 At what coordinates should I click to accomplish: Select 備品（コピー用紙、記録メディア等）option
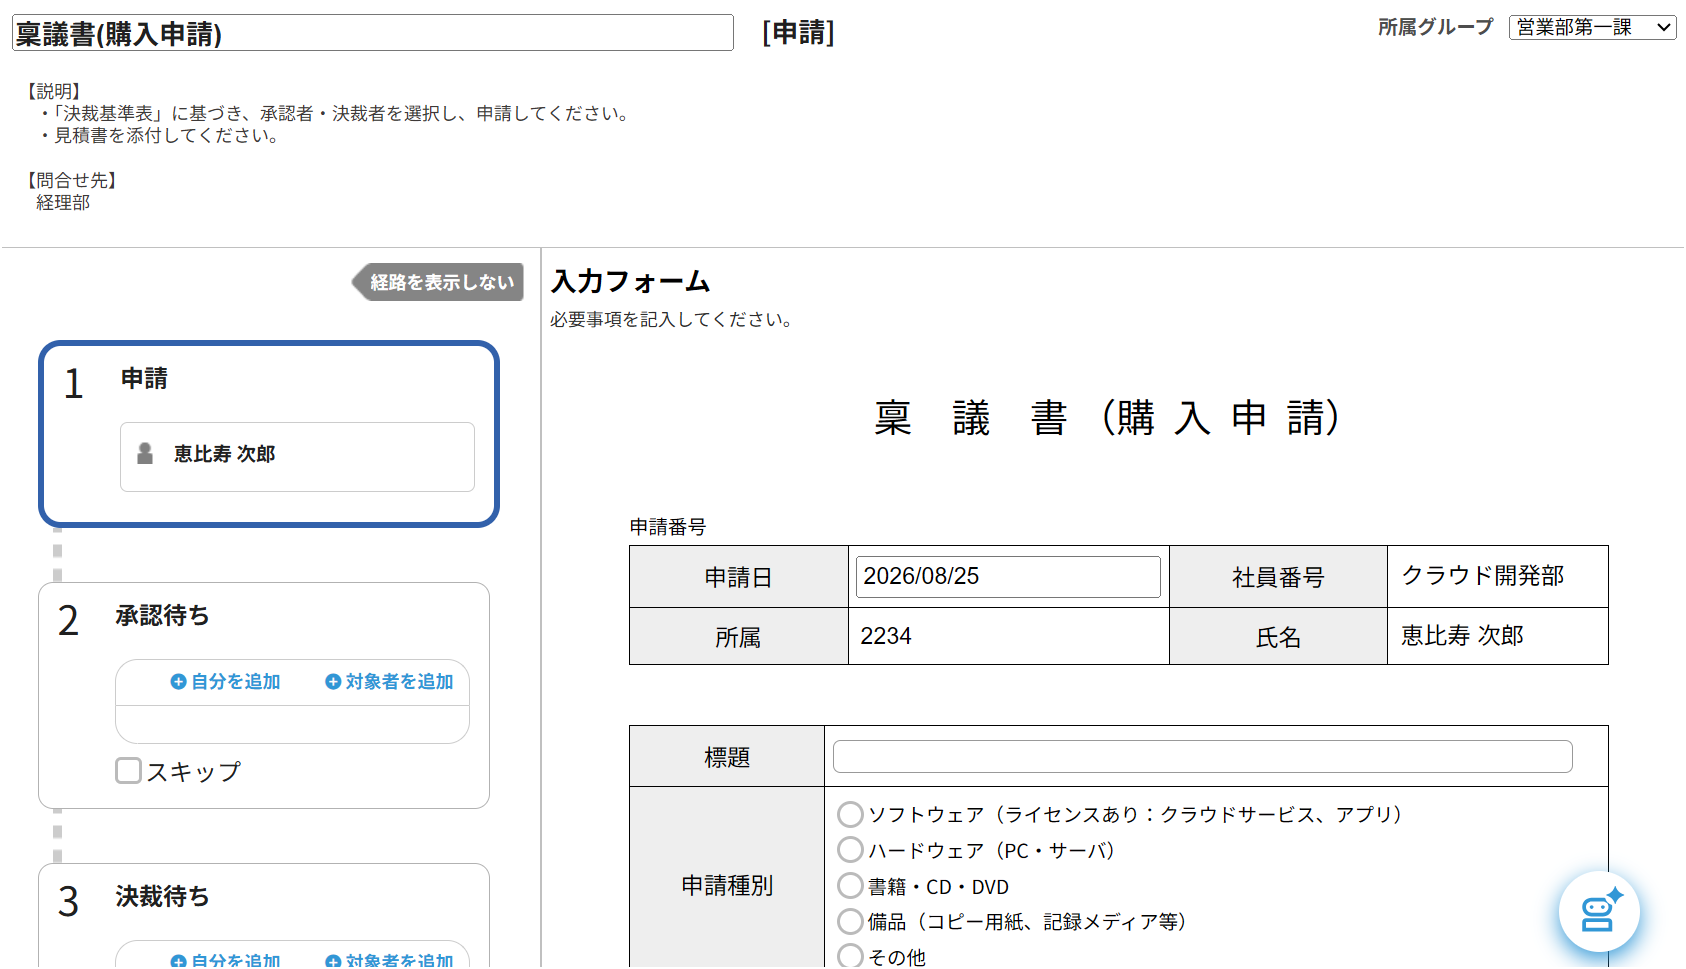(x=850, y=921)
